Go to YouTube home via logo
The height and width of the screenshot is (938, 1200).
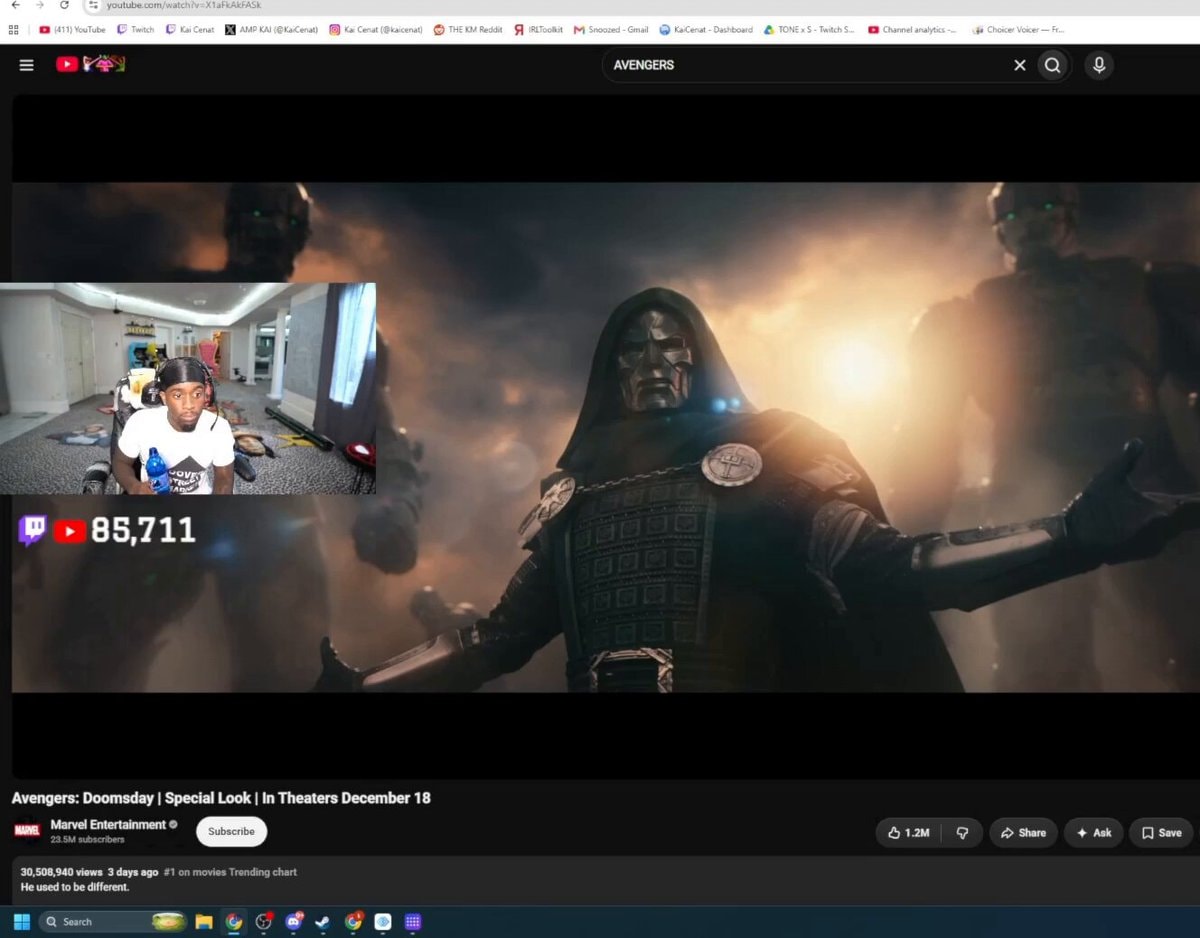point(90,64)
